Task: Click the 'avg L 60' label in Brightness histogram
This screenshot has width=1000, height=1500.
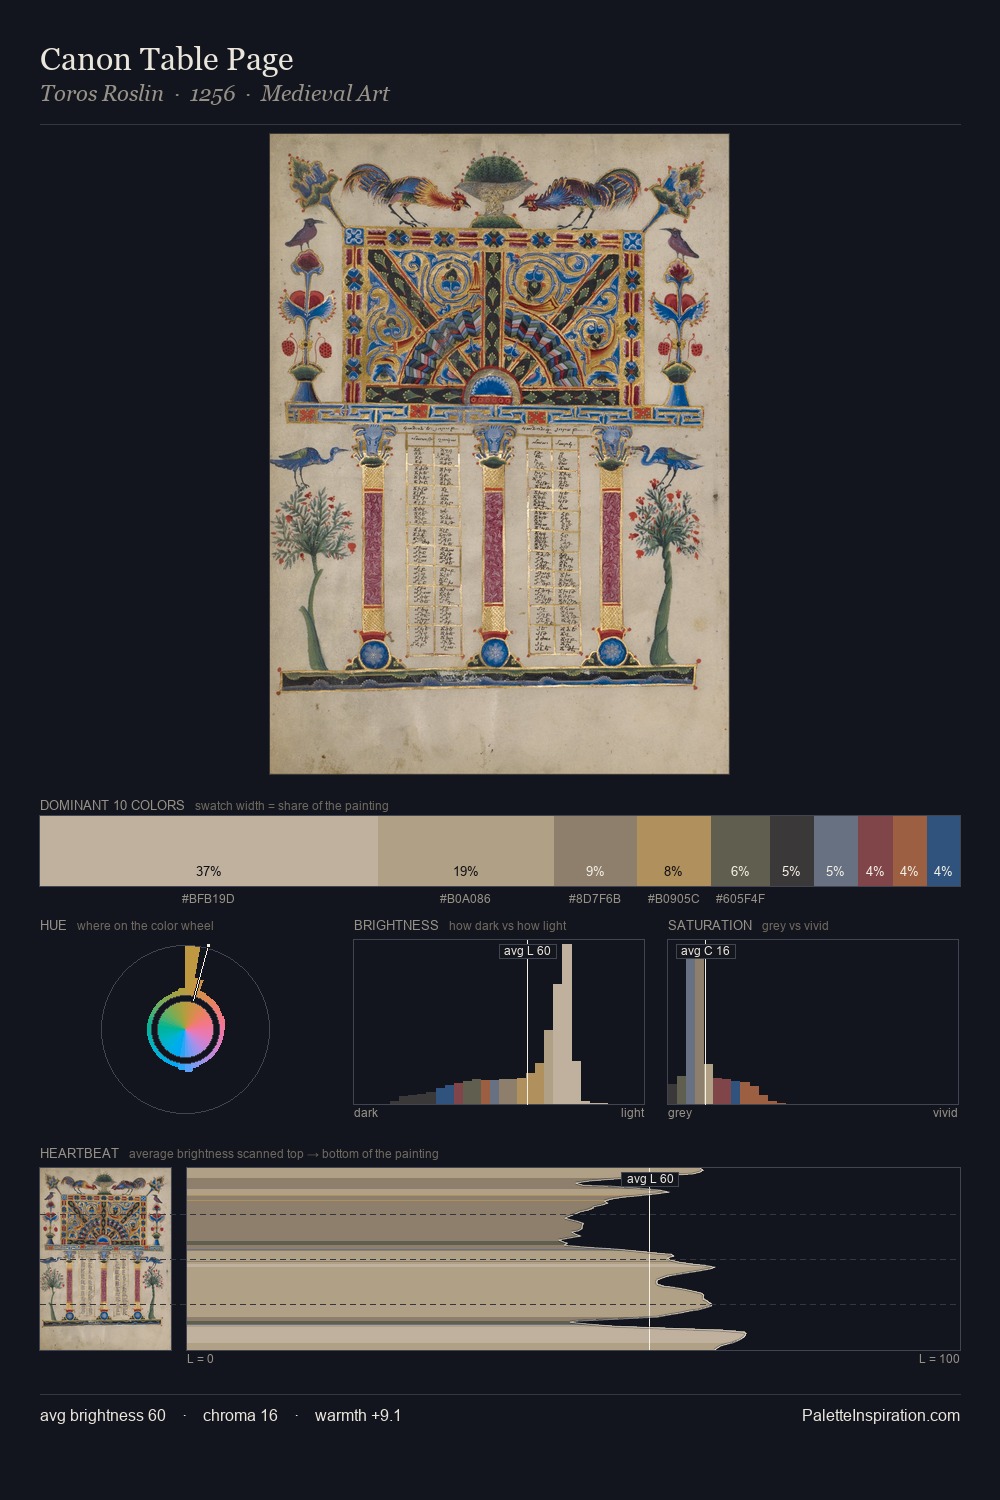Action: (528, 951)
